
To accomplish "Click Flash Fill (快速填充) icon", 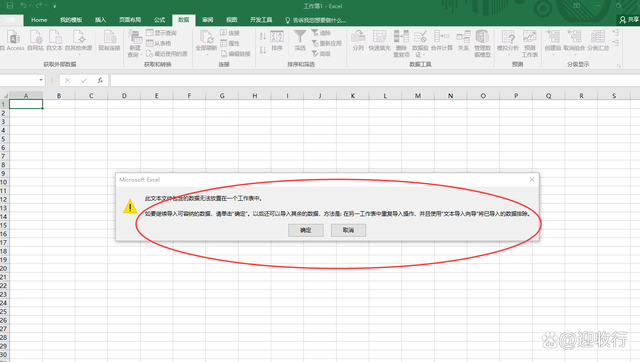I will (x=380, y=40).
